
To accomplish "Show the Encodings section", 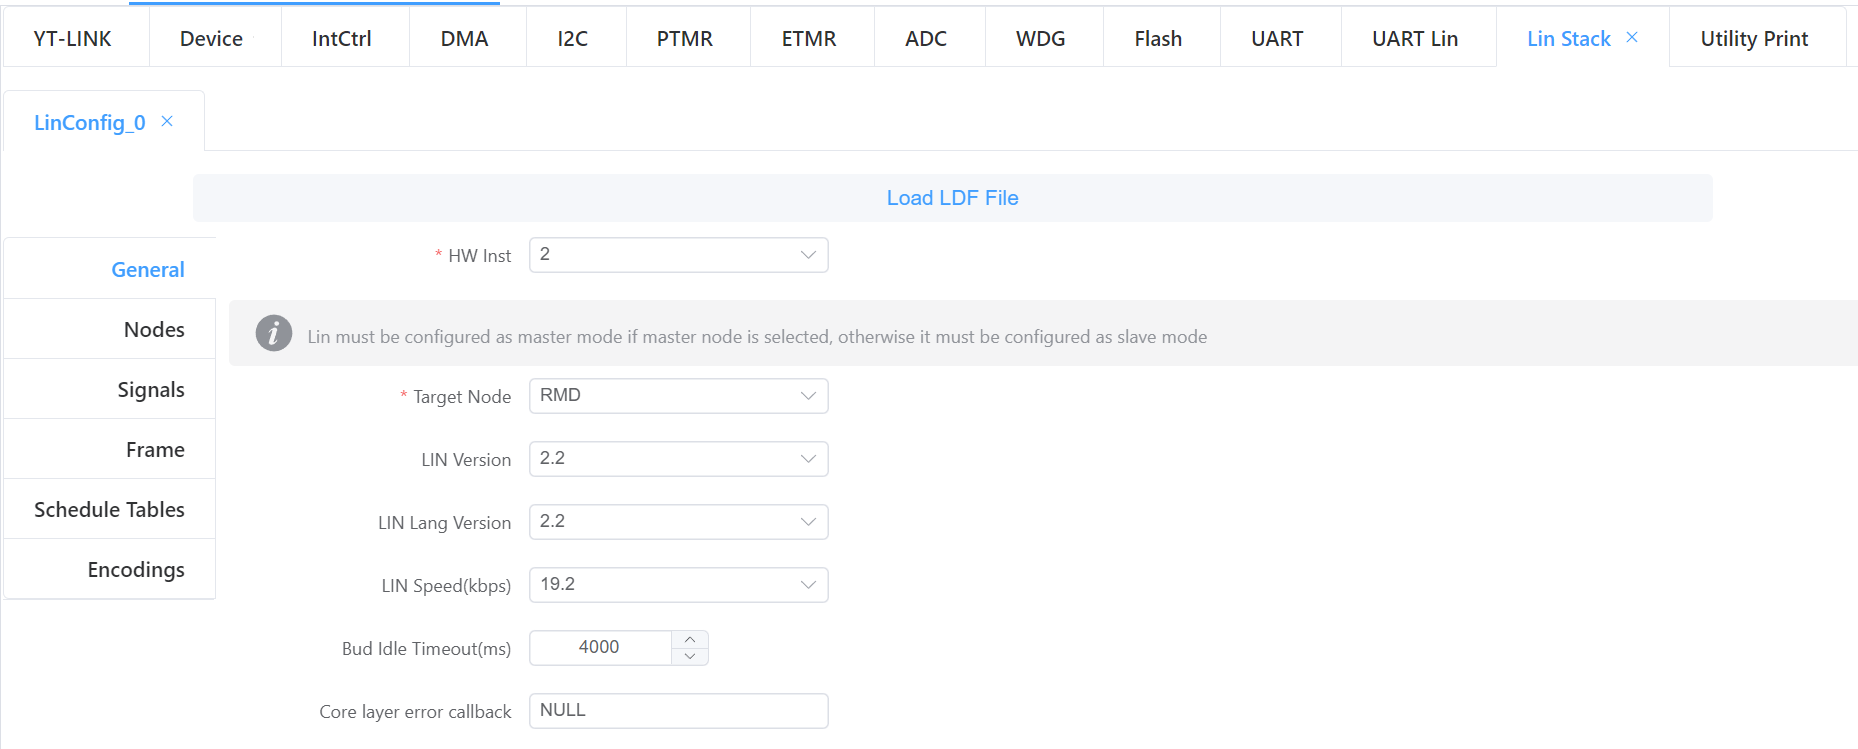I will click(136, 570).
